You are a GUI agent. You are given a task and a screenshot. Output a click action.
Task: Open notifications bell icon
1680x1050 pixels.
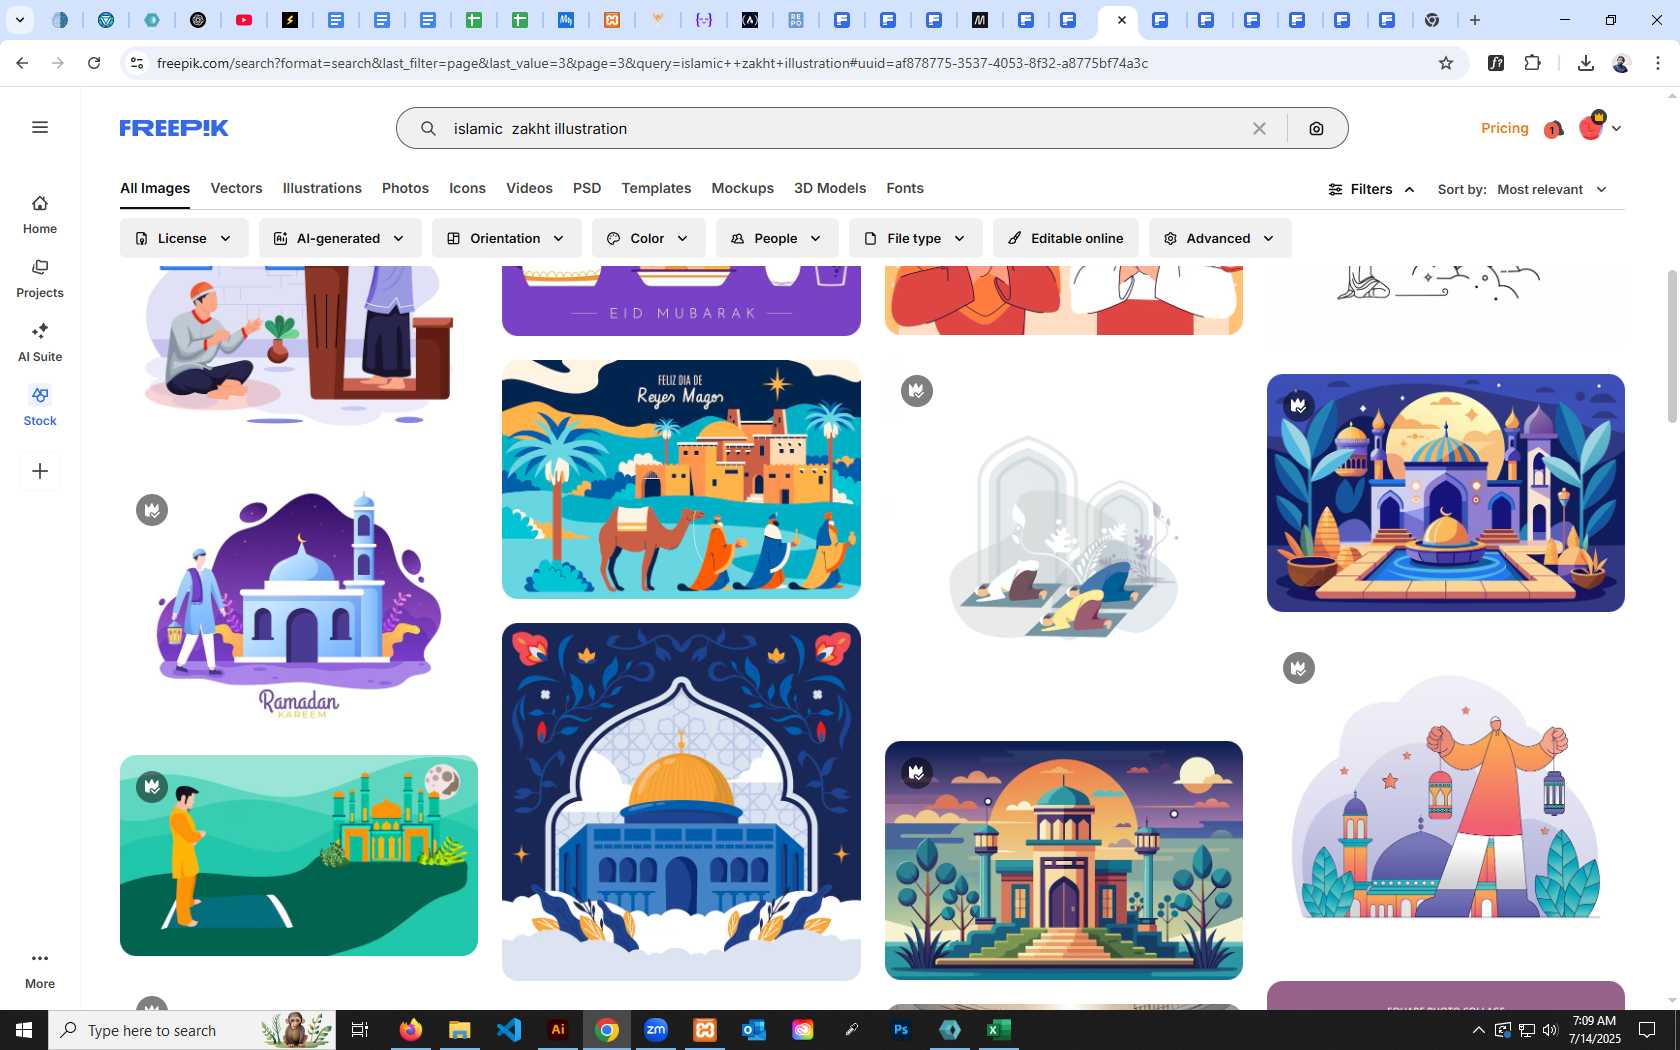coord(1553,129)
